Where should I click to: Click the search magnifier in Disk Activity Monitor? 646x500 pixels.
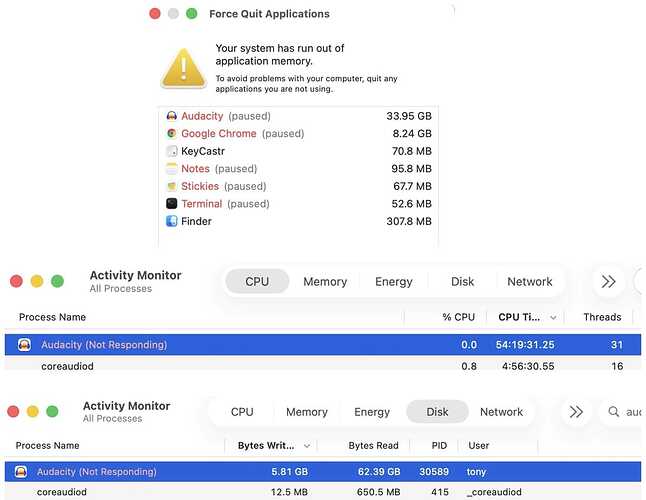tap(613, 411)
